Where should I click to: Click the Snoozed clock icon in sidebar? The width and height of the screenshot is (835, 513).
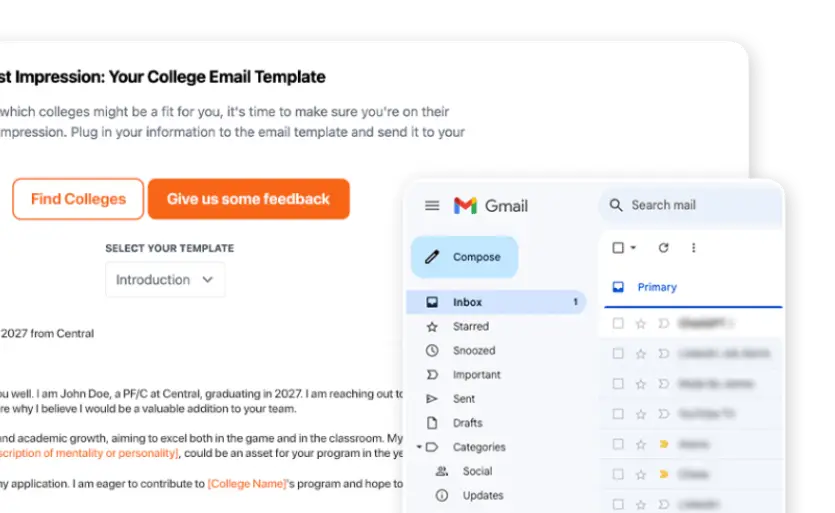[432, 351]
